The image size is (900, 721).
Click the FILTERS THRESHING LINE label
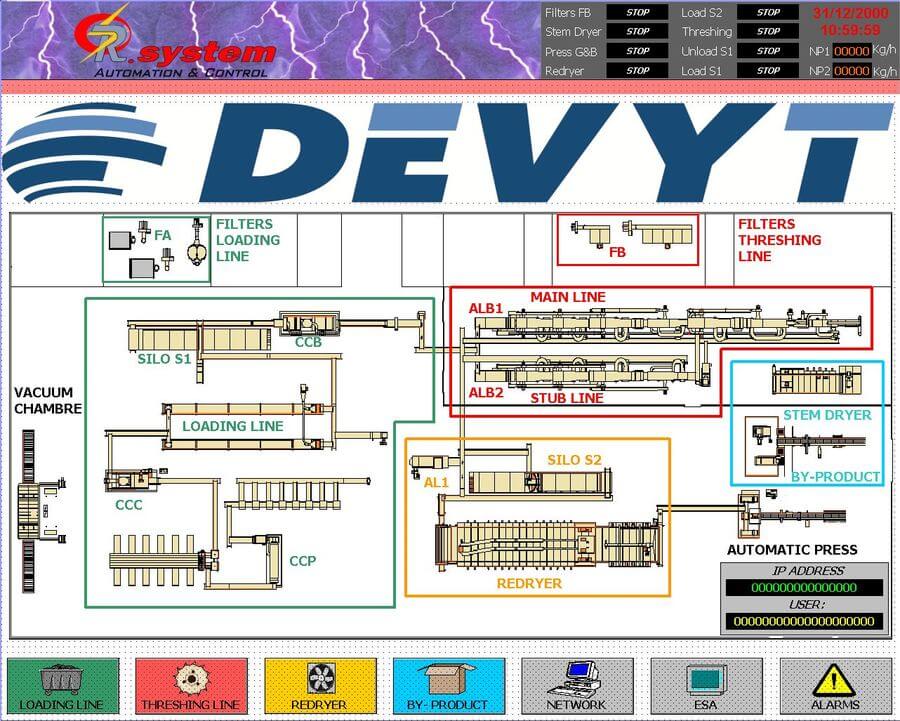[779, 240]
